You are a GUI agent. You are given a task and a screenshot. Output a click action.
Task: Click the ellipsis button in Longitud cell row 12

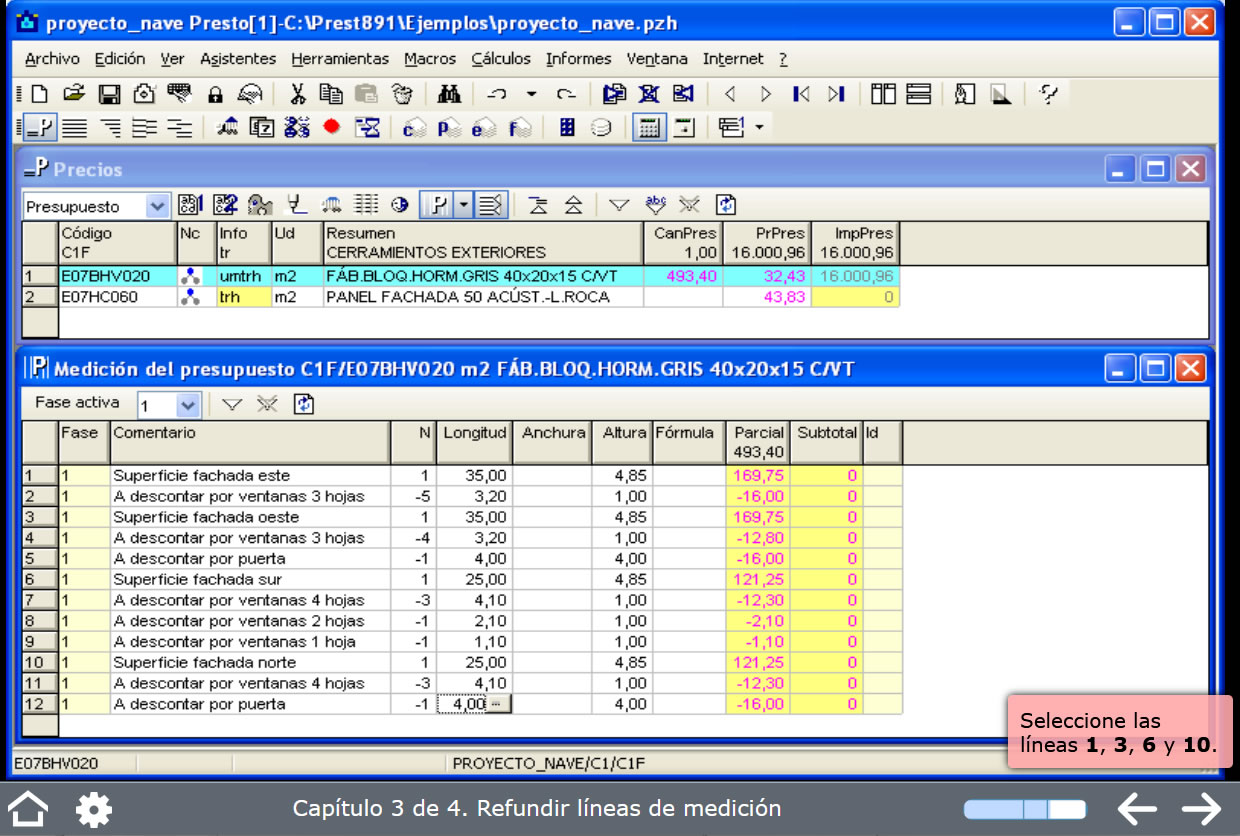(497, 704)
